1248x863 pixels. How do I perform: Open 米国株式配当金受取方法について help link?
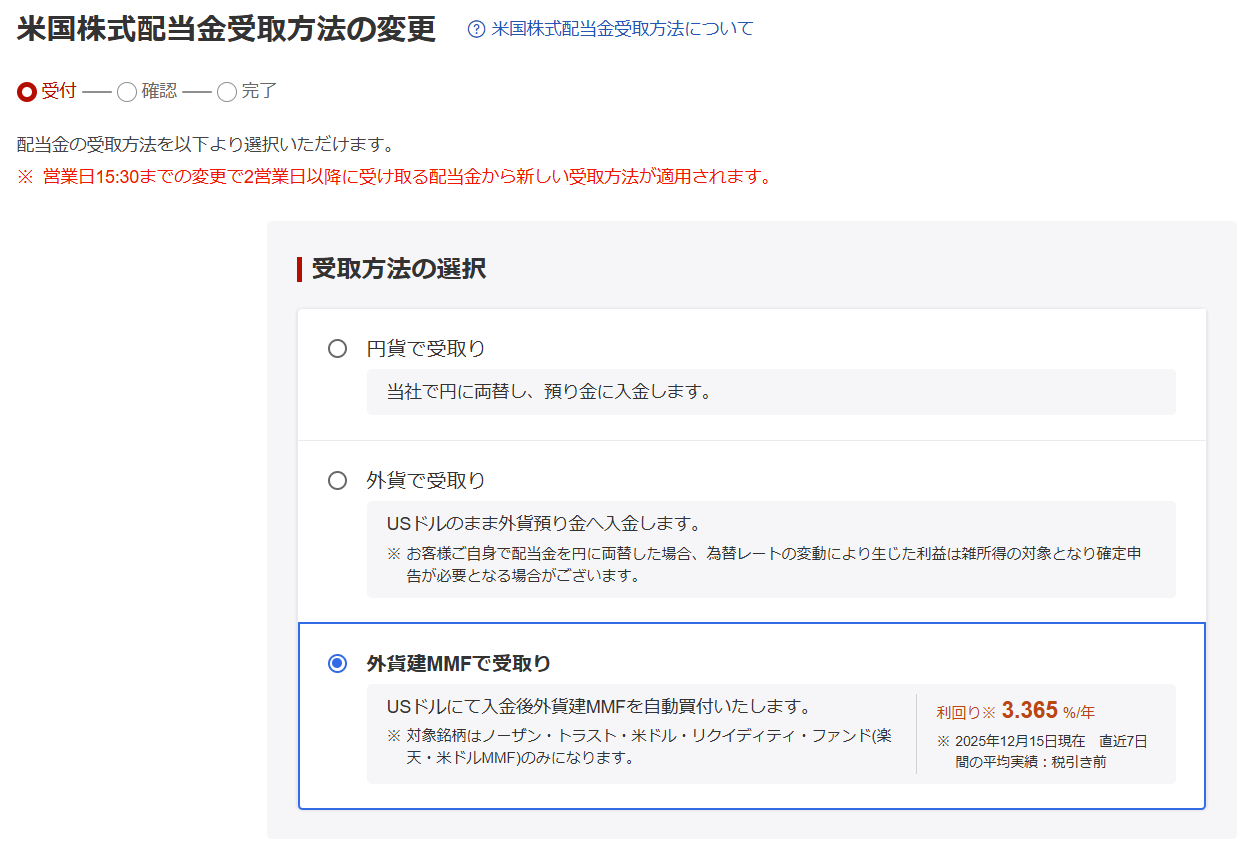622,29
